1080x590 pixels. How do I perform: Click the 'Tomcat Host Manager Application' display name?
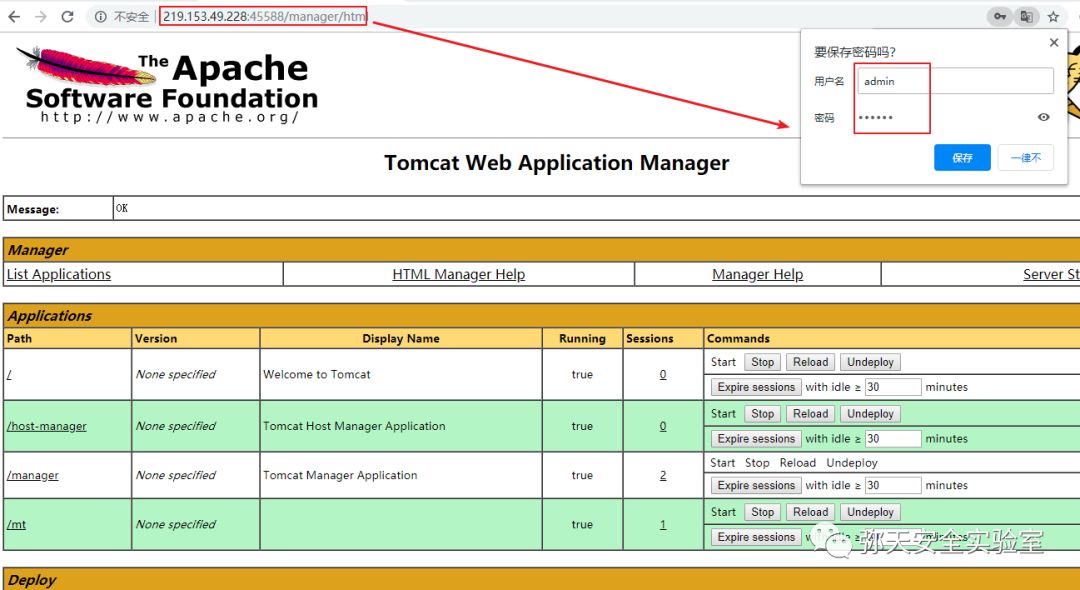354,425
